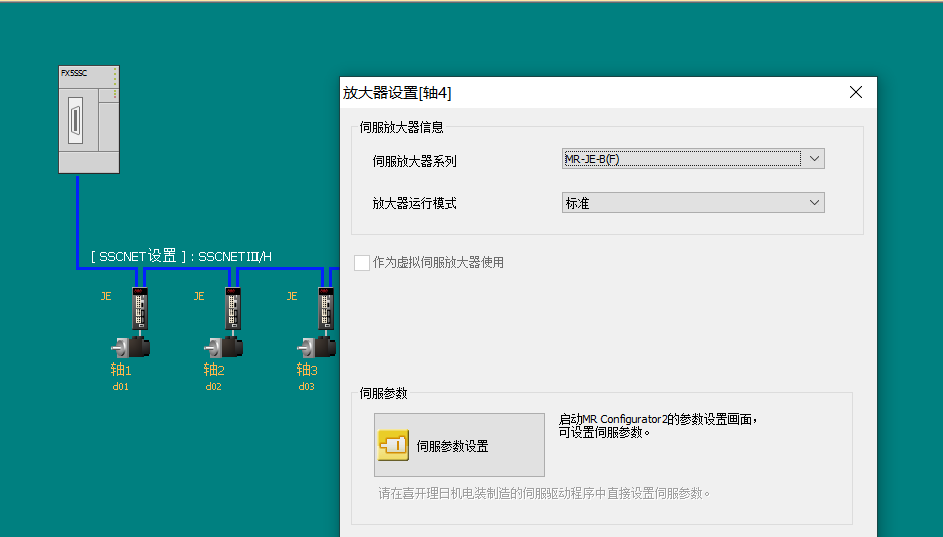Click the d01 station number label
Screen dimensions: 943x537
click(121, 386)
